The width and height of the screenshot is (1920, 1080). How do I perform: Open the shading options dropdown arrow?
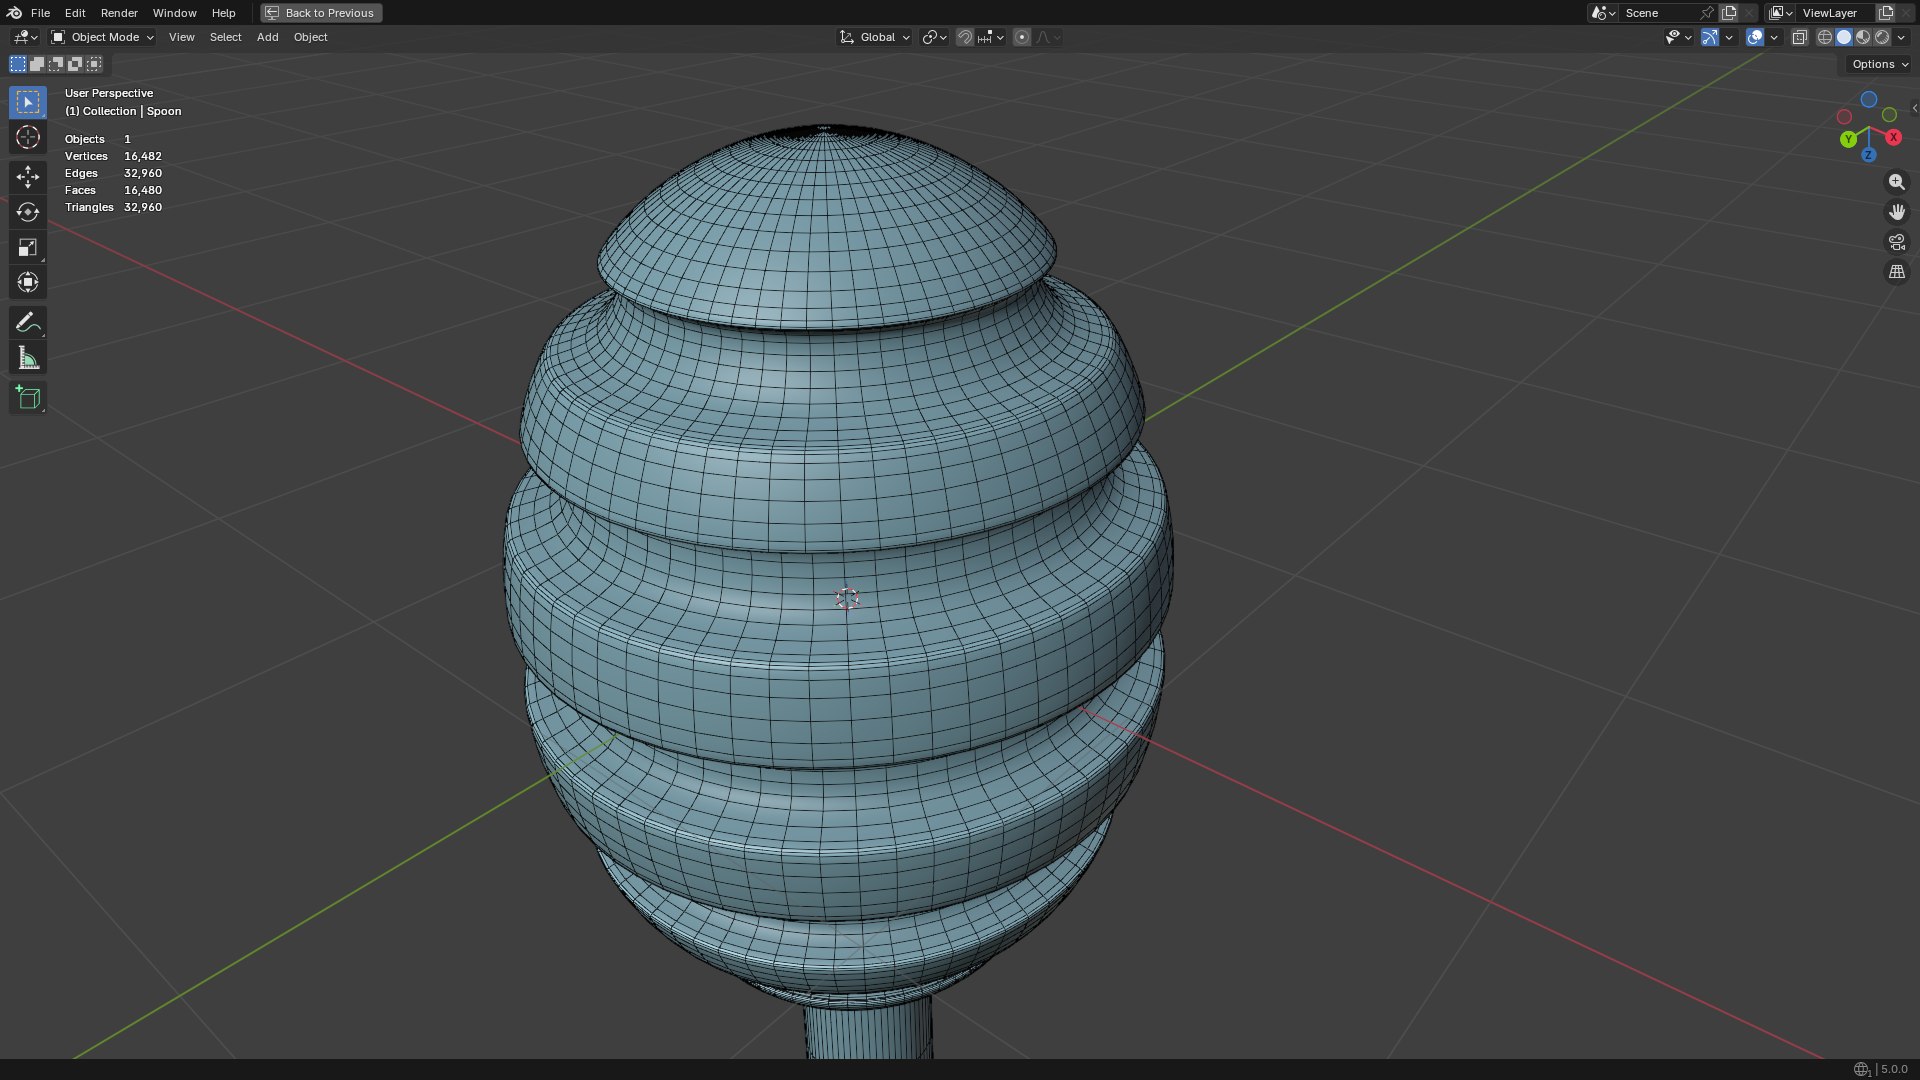(1901, 37)
